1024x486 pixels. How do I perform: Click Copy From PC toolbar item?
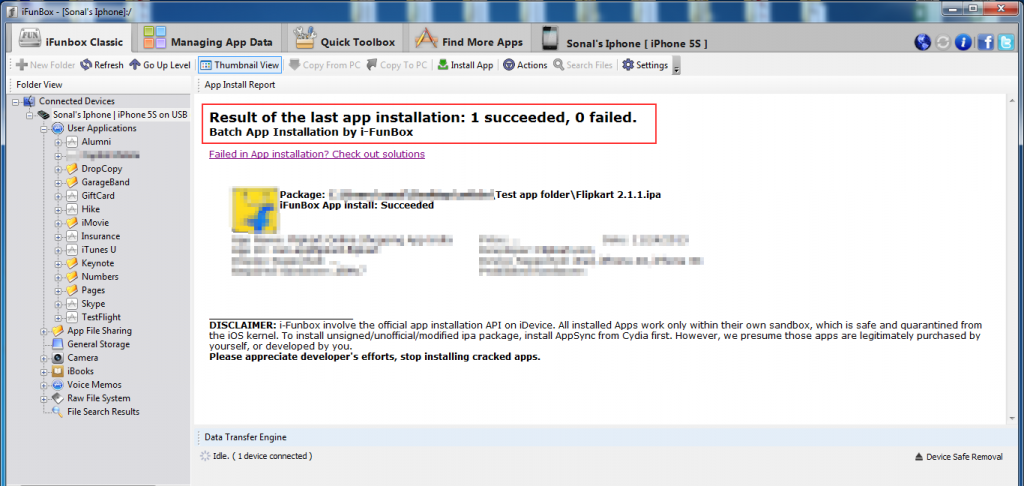click(325, 65)
